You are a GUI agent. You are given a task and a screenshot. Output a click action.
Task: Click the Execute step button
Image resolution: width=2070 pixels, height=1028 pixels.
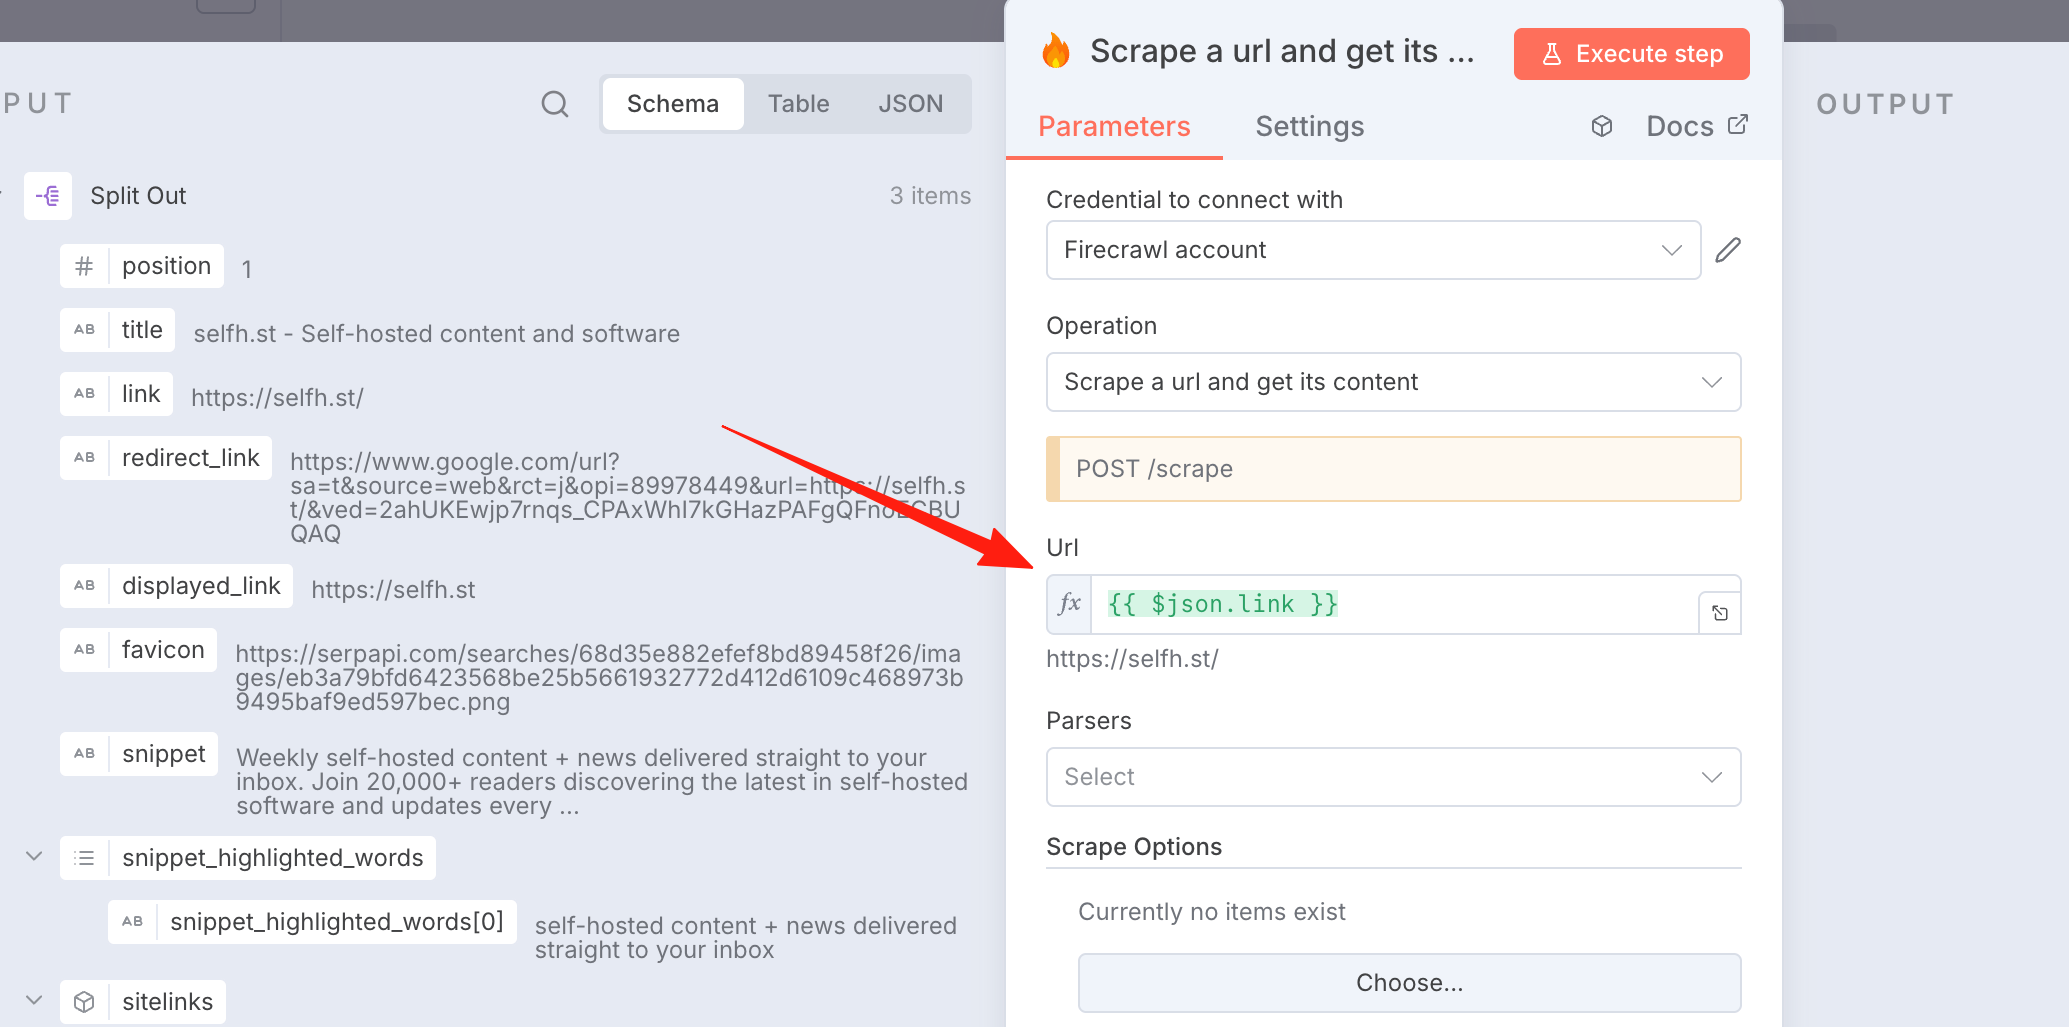coord(1631,54)
